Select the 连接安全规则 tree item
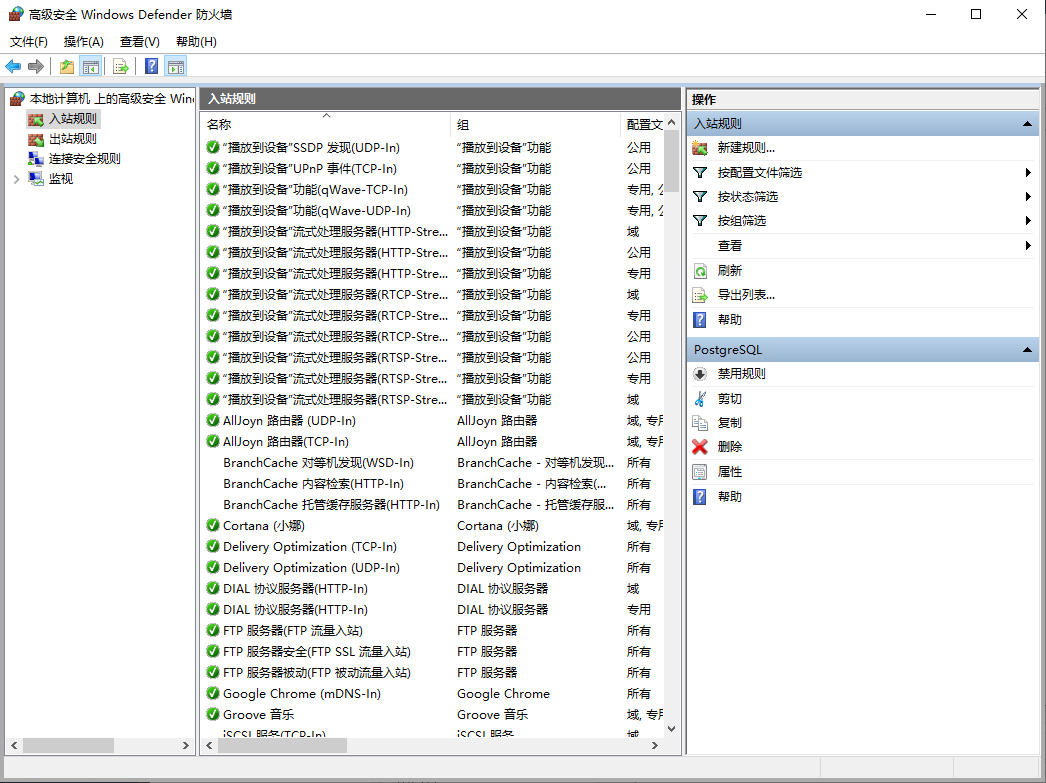This screenshot has height=783, width=1046. 85,159
